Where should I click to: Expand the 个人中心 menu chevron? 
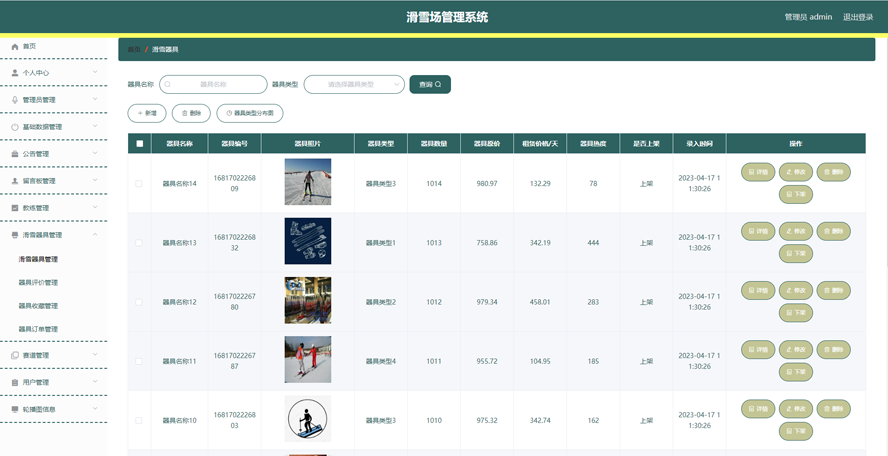click(95, 72)
